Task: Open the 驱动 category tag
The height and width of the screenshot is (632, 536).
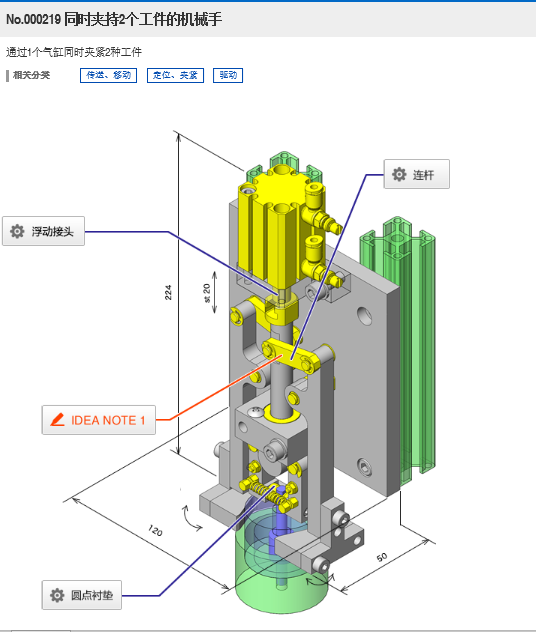Action: click(228, 75)
